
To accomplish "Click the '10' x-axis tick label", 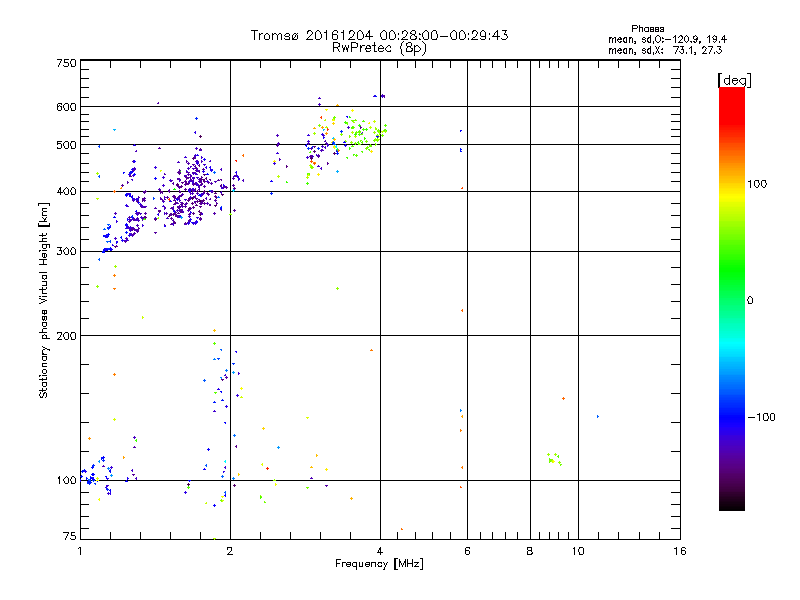I will pos(578,551).
